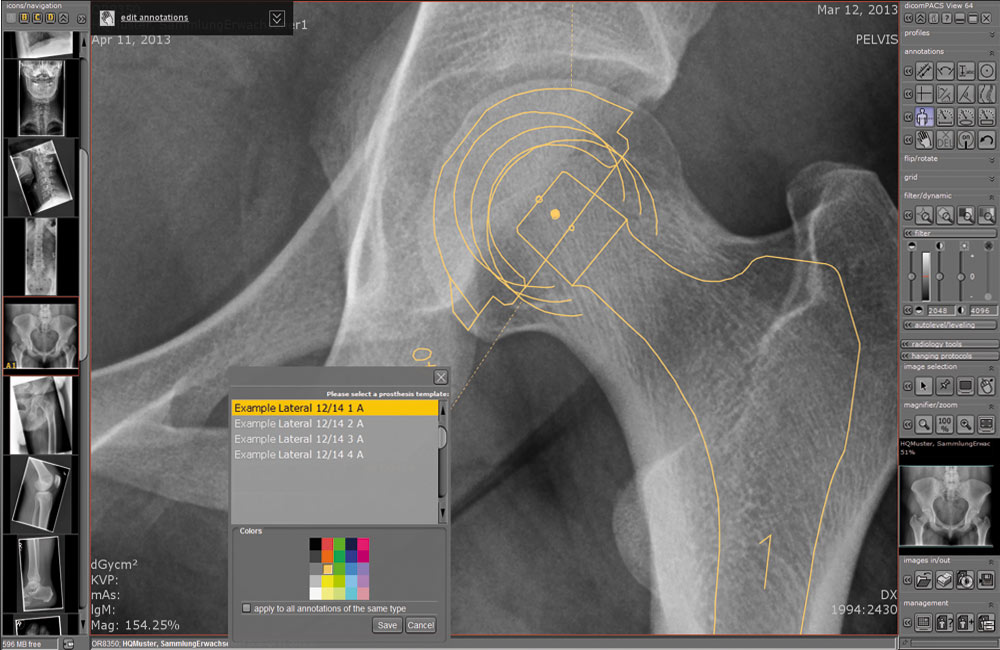Select the magnifier tool
The image size is (1000, 650).
click(924, 423)
